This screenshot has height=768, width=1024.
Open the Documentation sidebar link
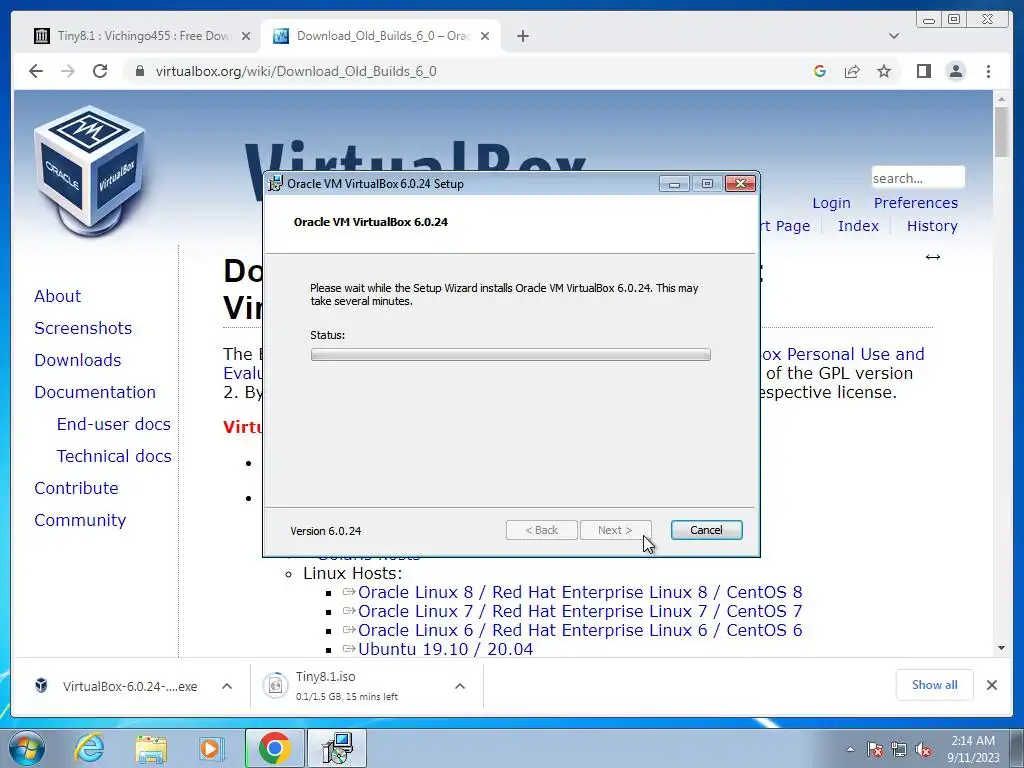(x=95, y=392)
